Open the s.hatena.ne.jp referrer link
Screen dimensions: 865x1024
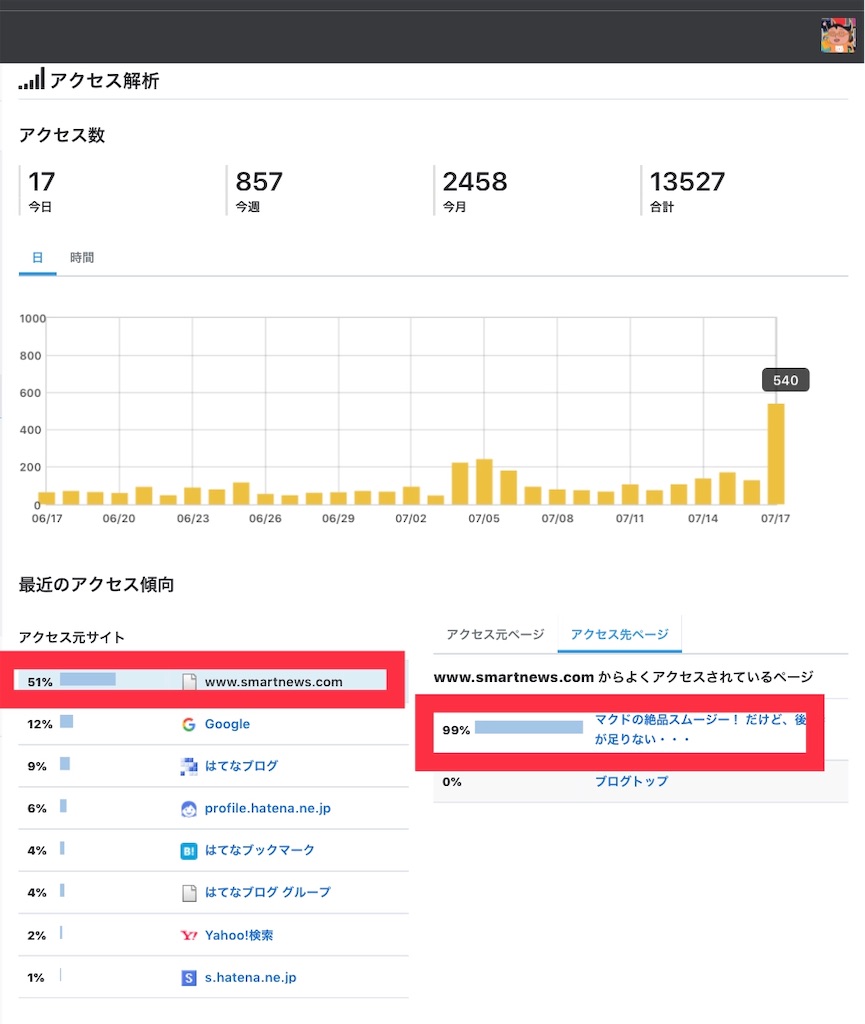pos(251,978)
